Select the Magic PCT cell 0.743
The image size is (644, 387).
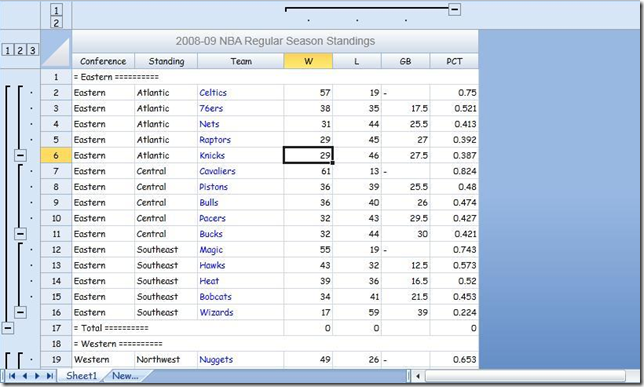click(x=454, y=249)
